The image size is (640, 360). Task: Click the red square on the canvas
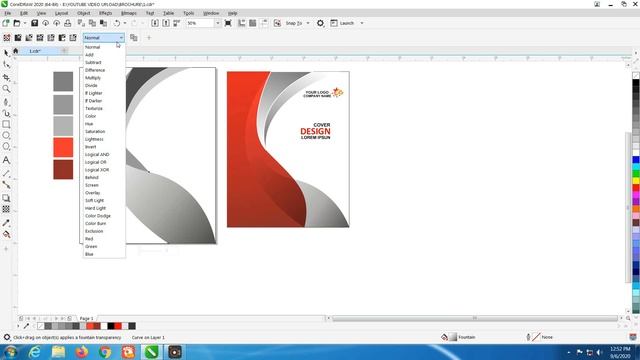63,147
